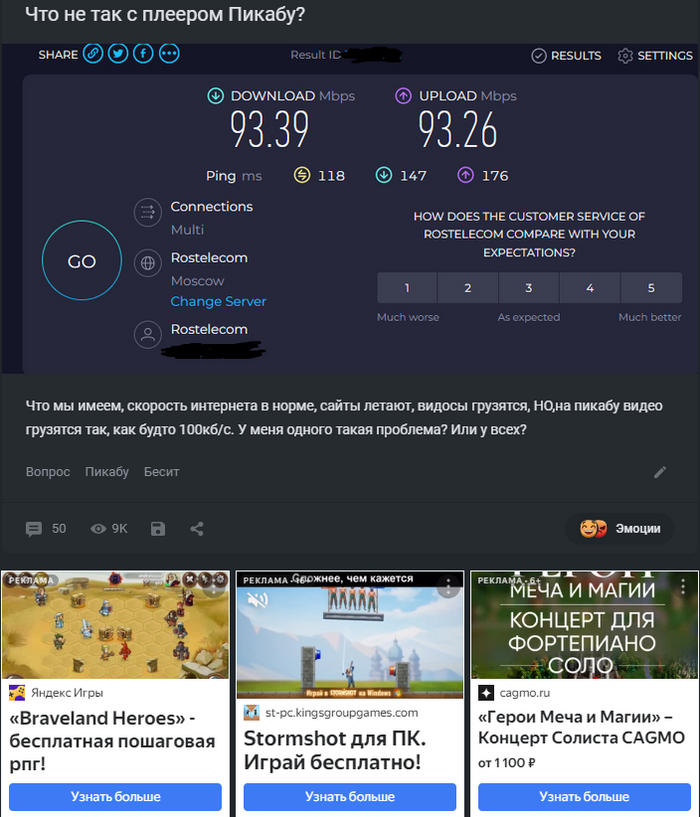The image size is (700, 817).
Task: Share result on Facebook
Action: (143, 54)
